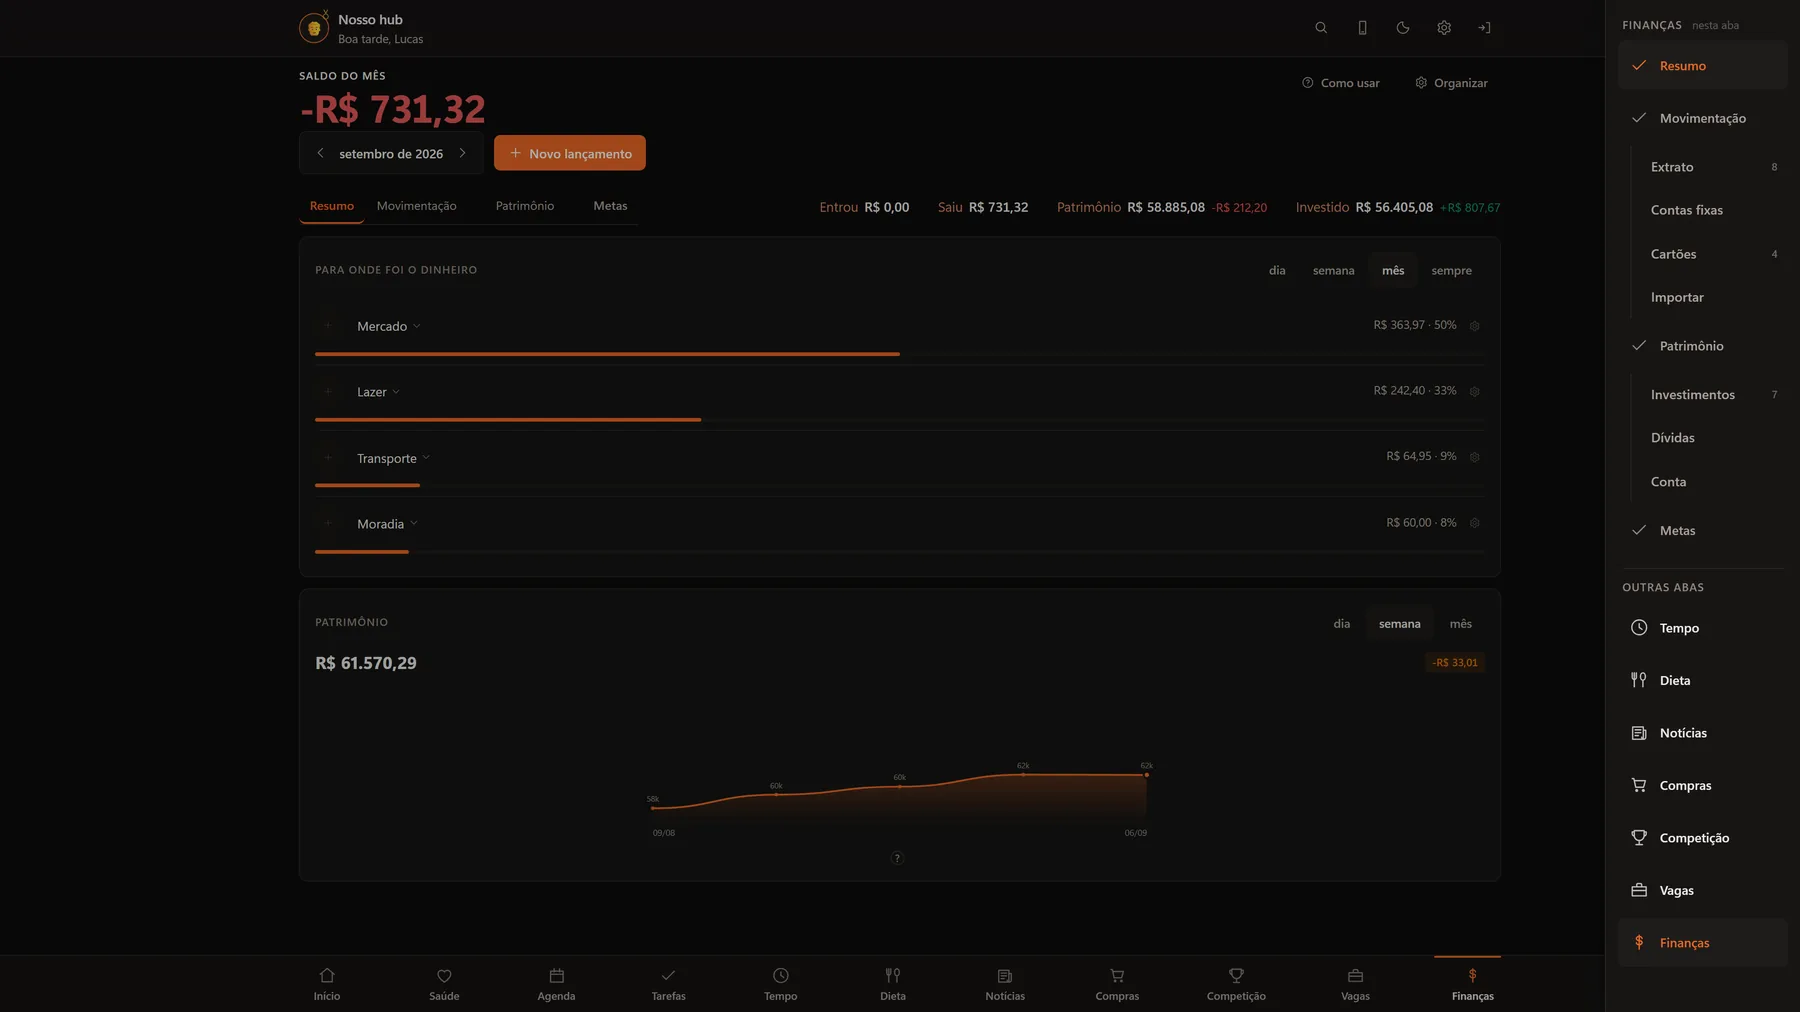Select 'mês' range in Patrimônio chart
This screenshot has height=1012, width=1800.
pyautogui.click(x=1460, y=624)
